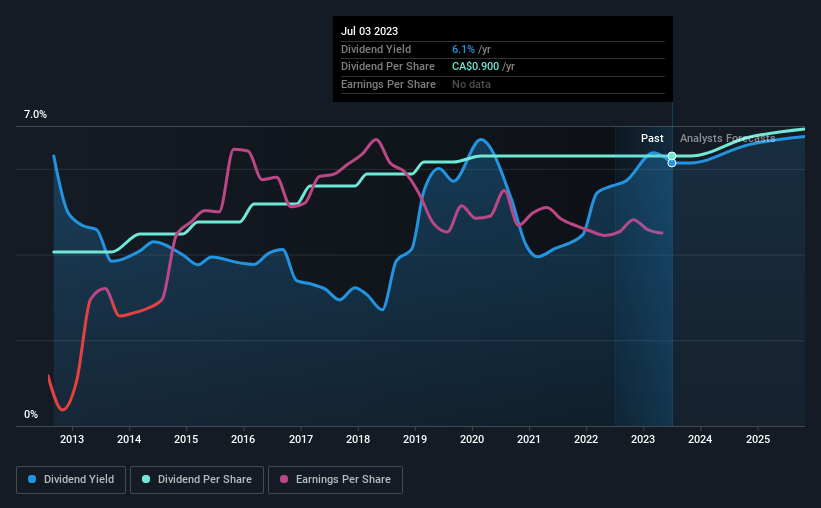Click the pink Earnings Per Share legend dot
Screen dimensions: 821x508
[x=284, y=479]
